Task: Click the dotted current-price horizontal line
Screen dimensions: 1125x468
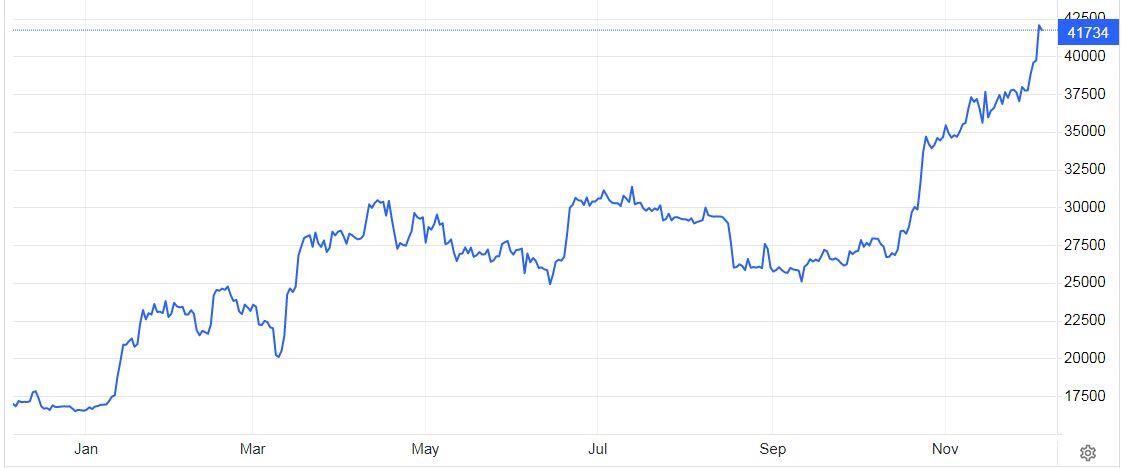Action: coord(500,30)
